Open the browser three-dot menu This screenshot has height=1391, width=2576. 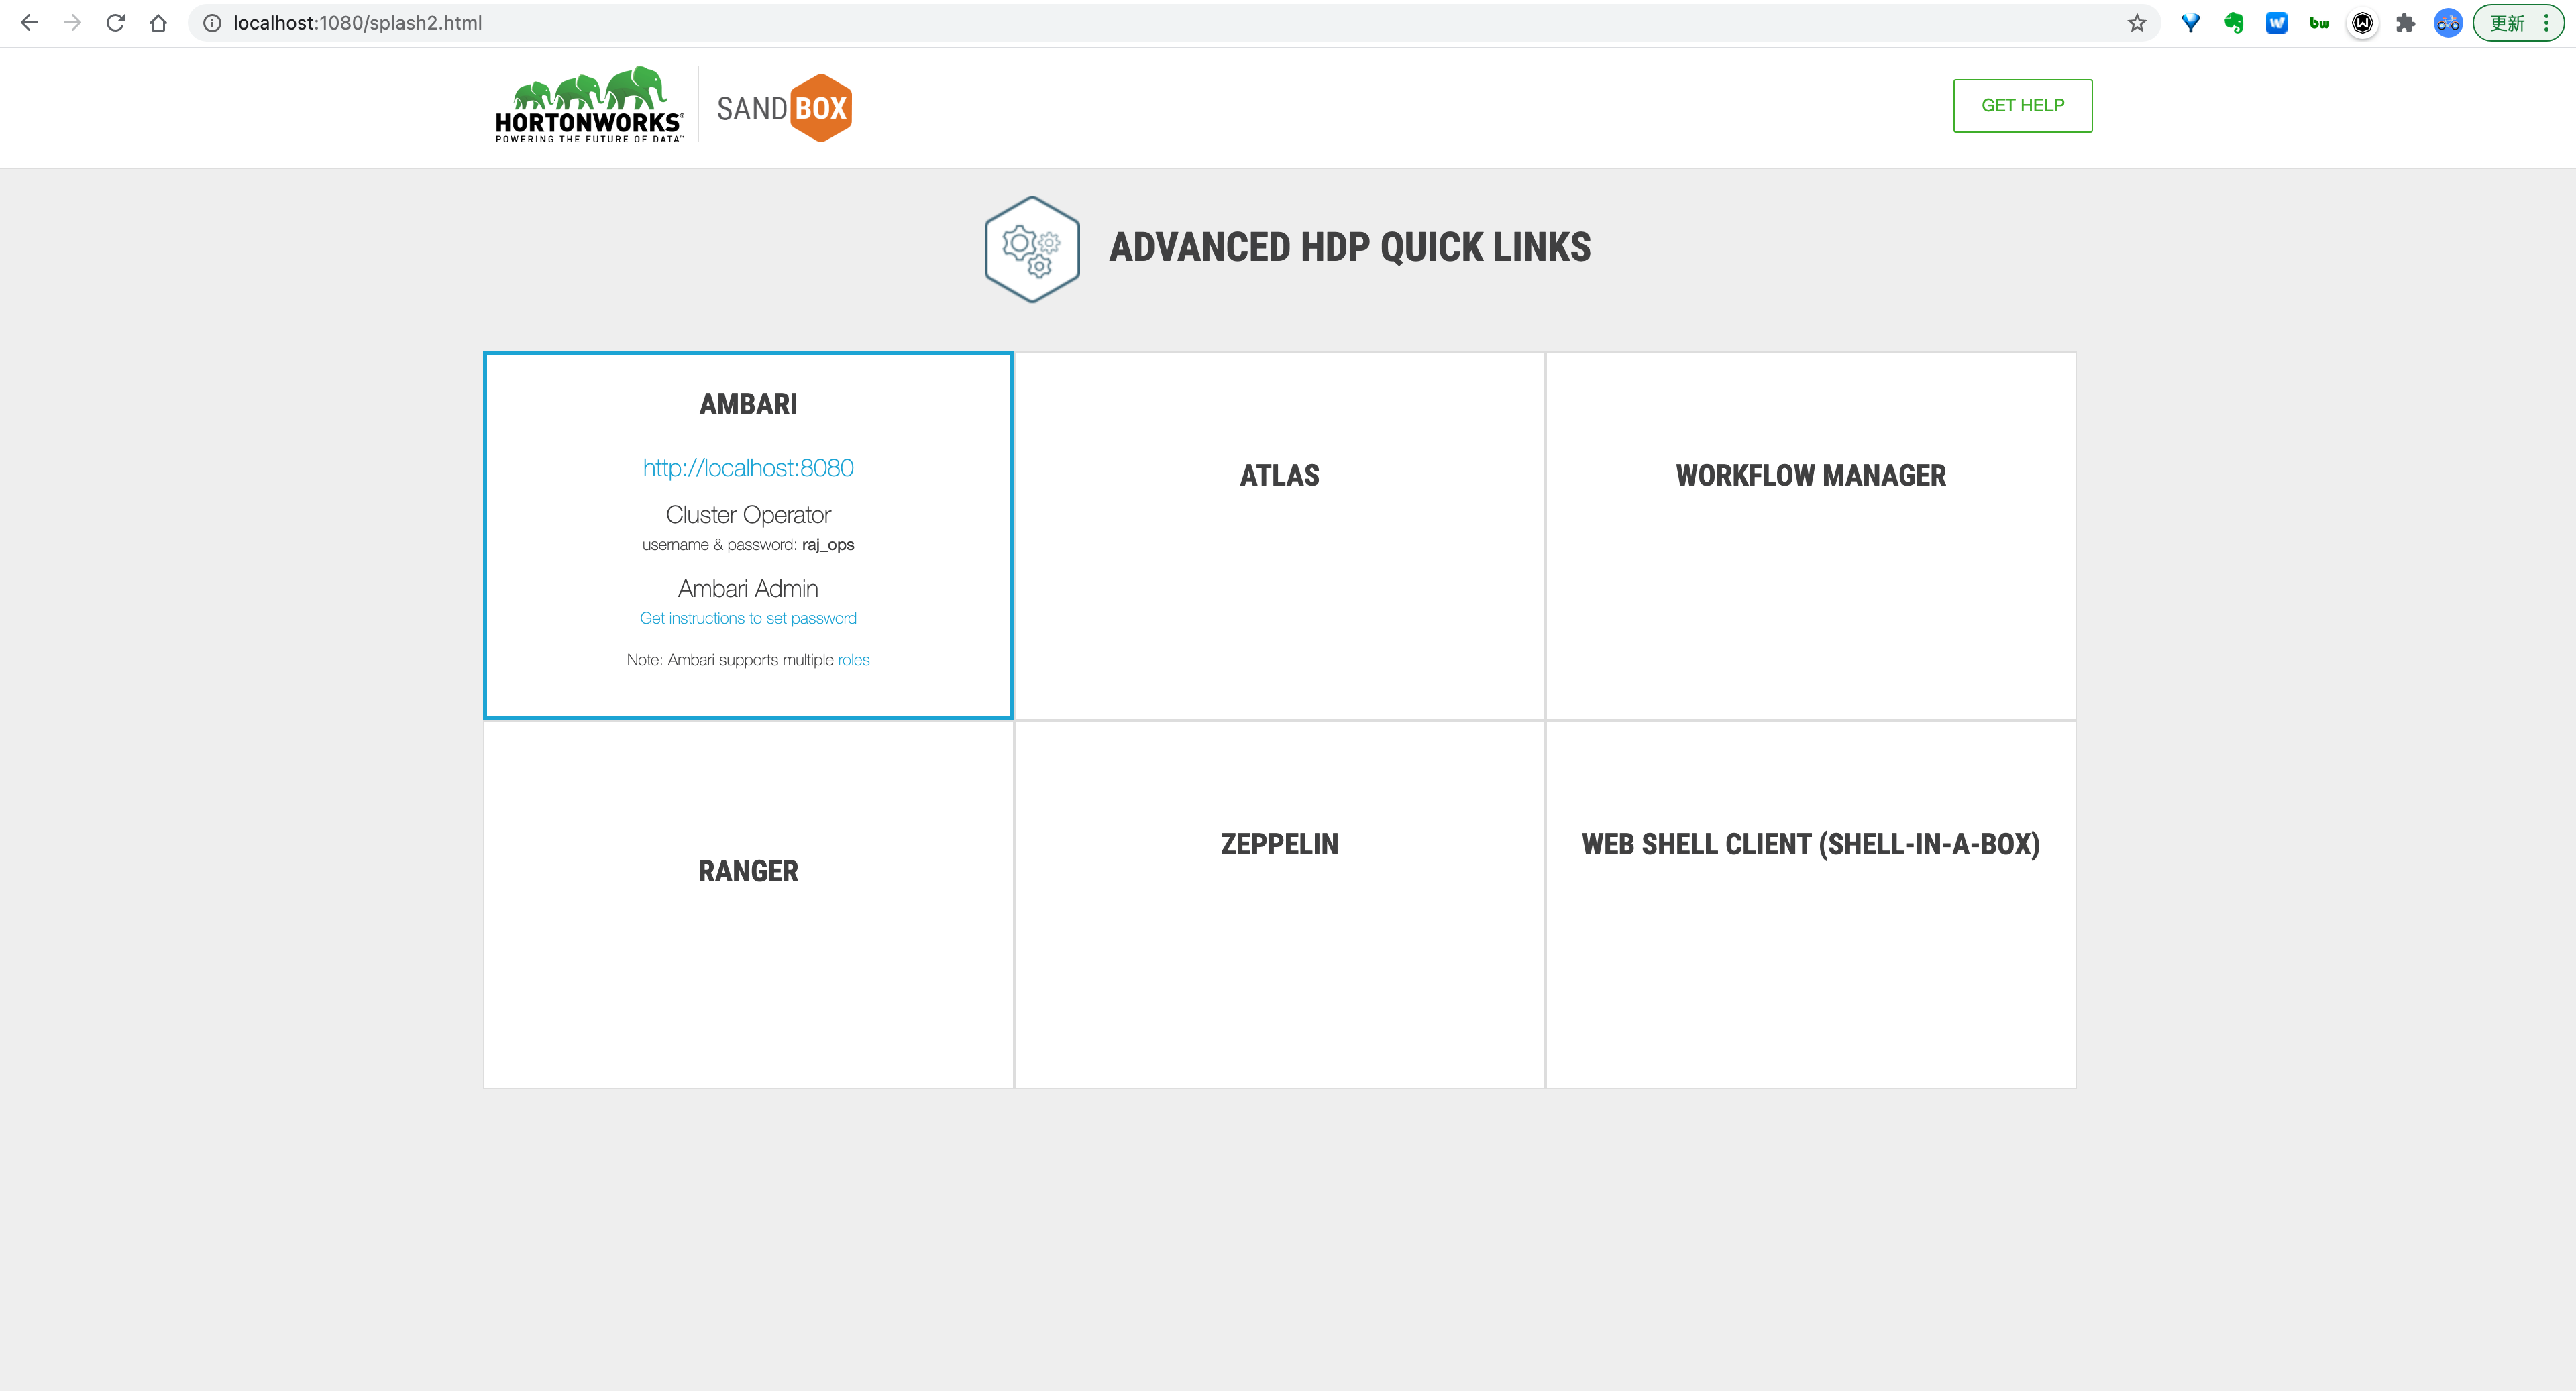point(2546,23)
